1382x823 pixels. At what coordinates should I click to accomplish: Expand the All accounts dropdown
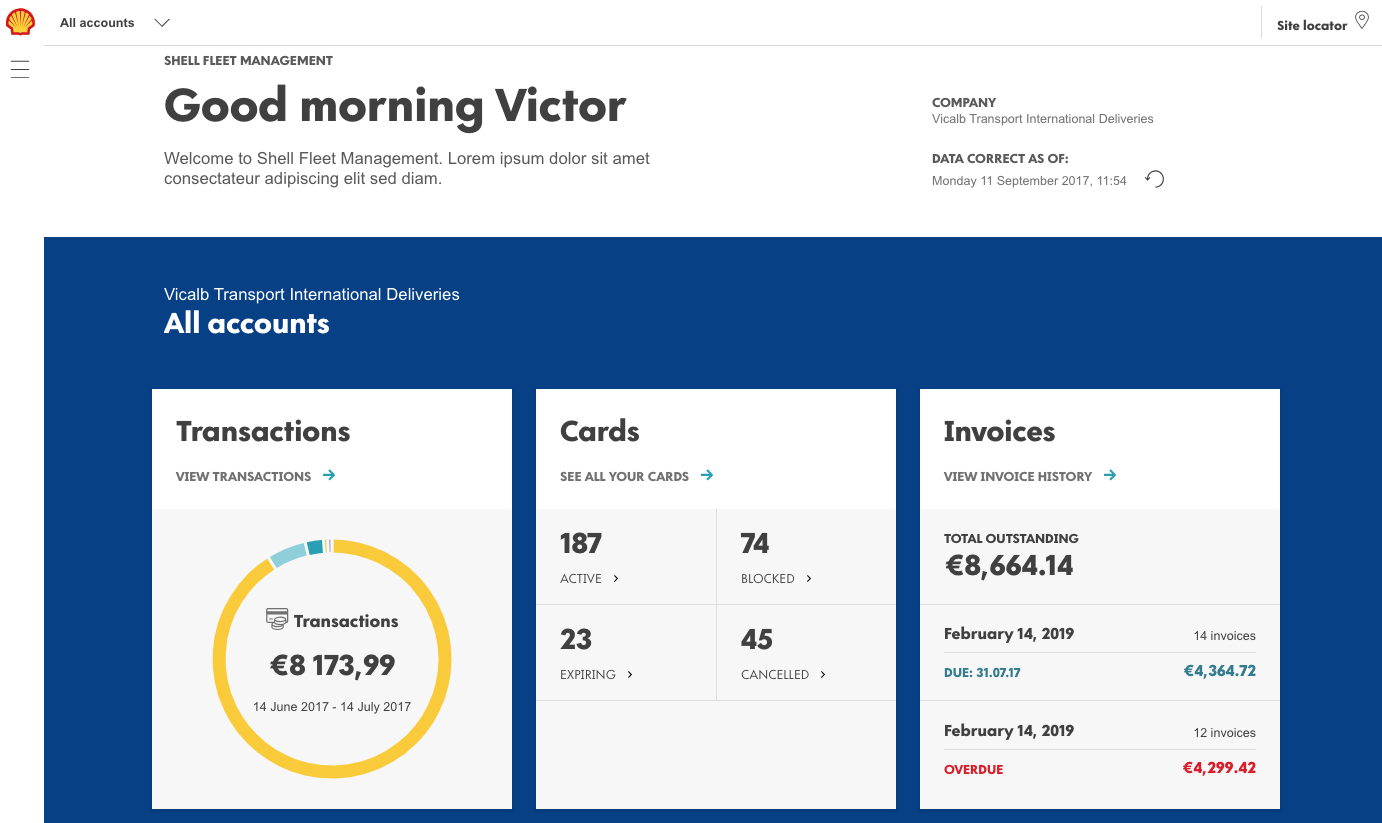pos(162,22)
